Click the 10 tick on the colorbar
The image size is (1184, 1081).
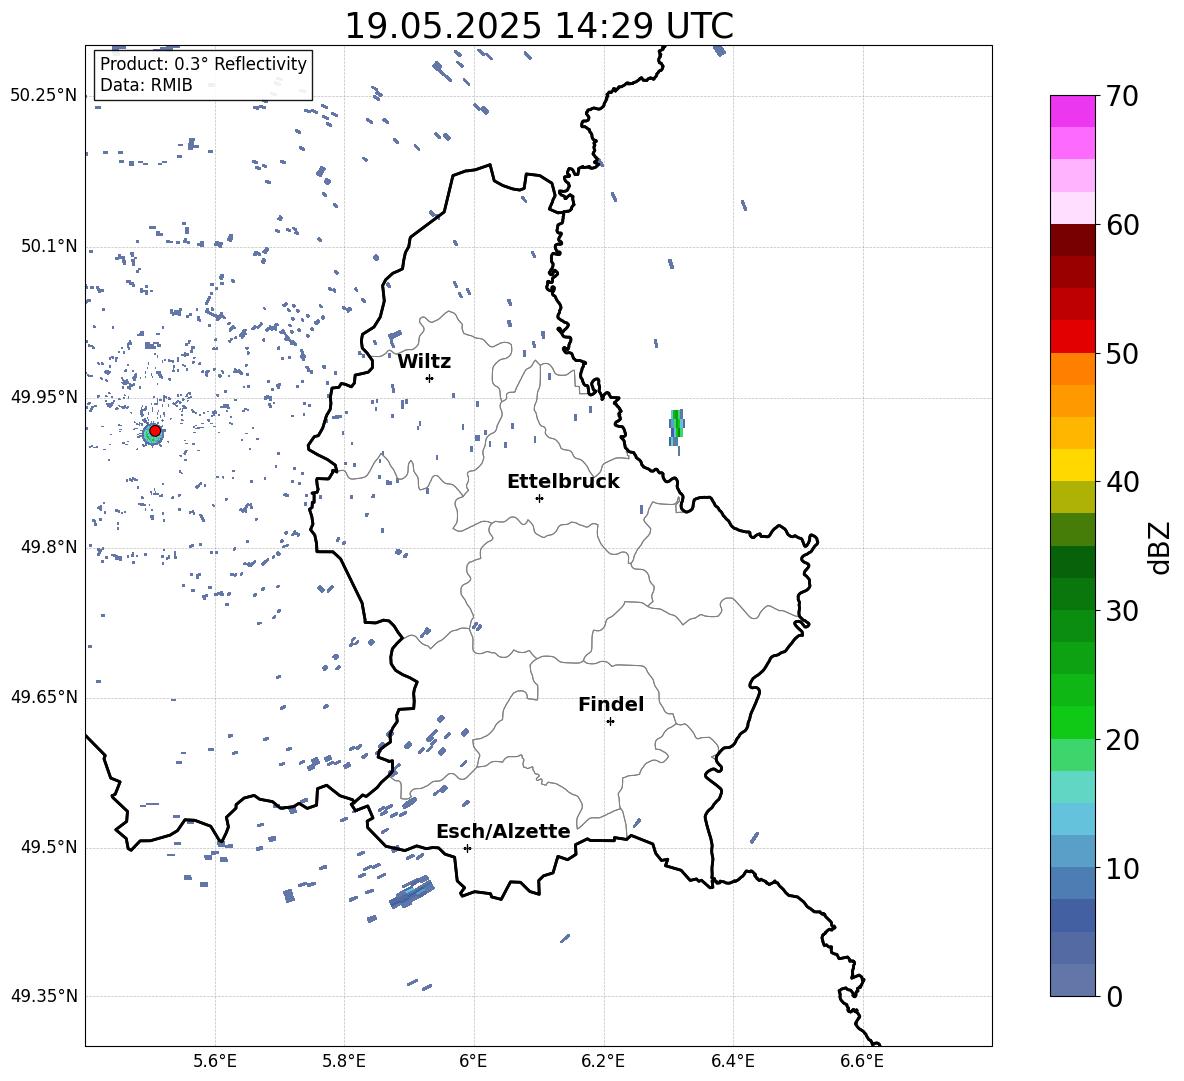(1122, 868)
